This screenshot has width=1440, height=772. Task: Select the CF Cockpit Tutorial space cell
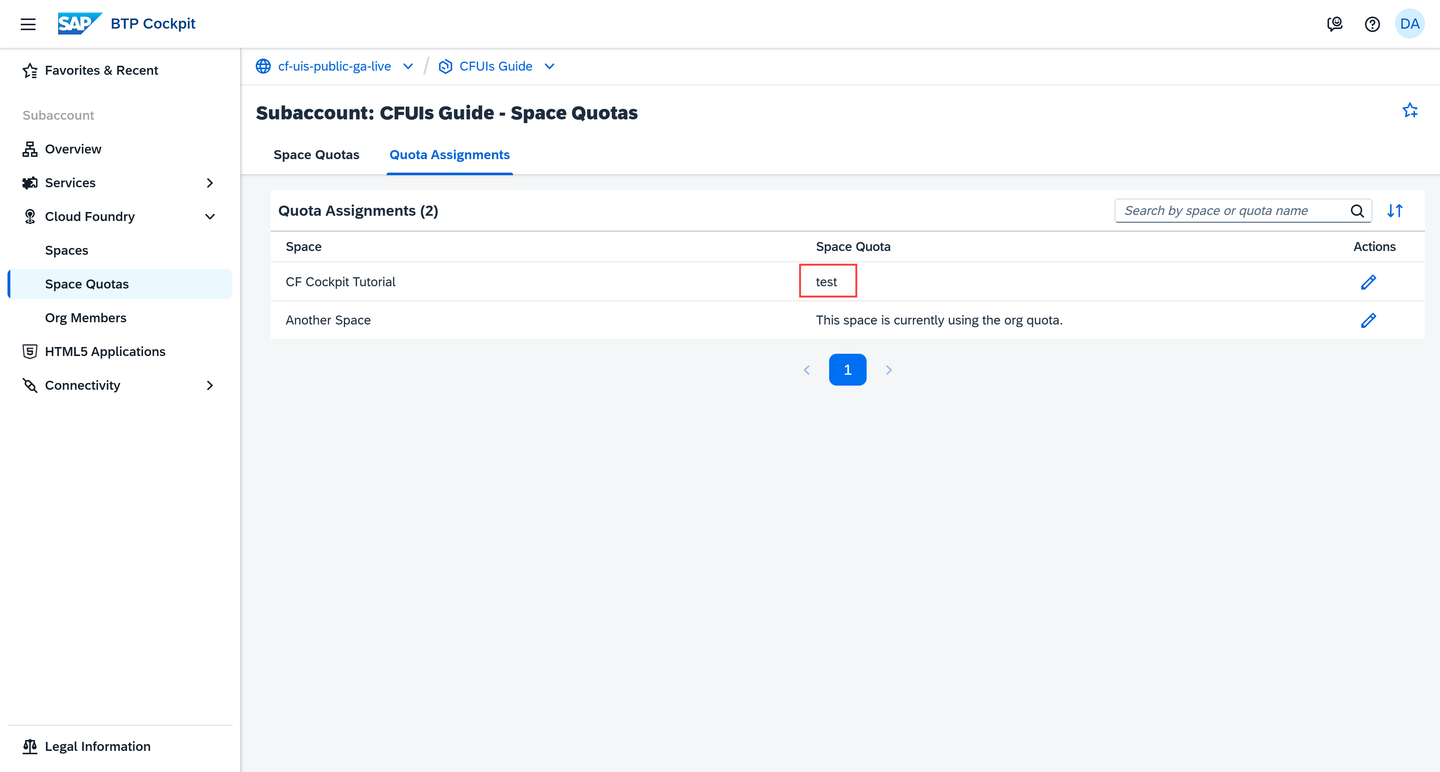[x=341, y=282]
